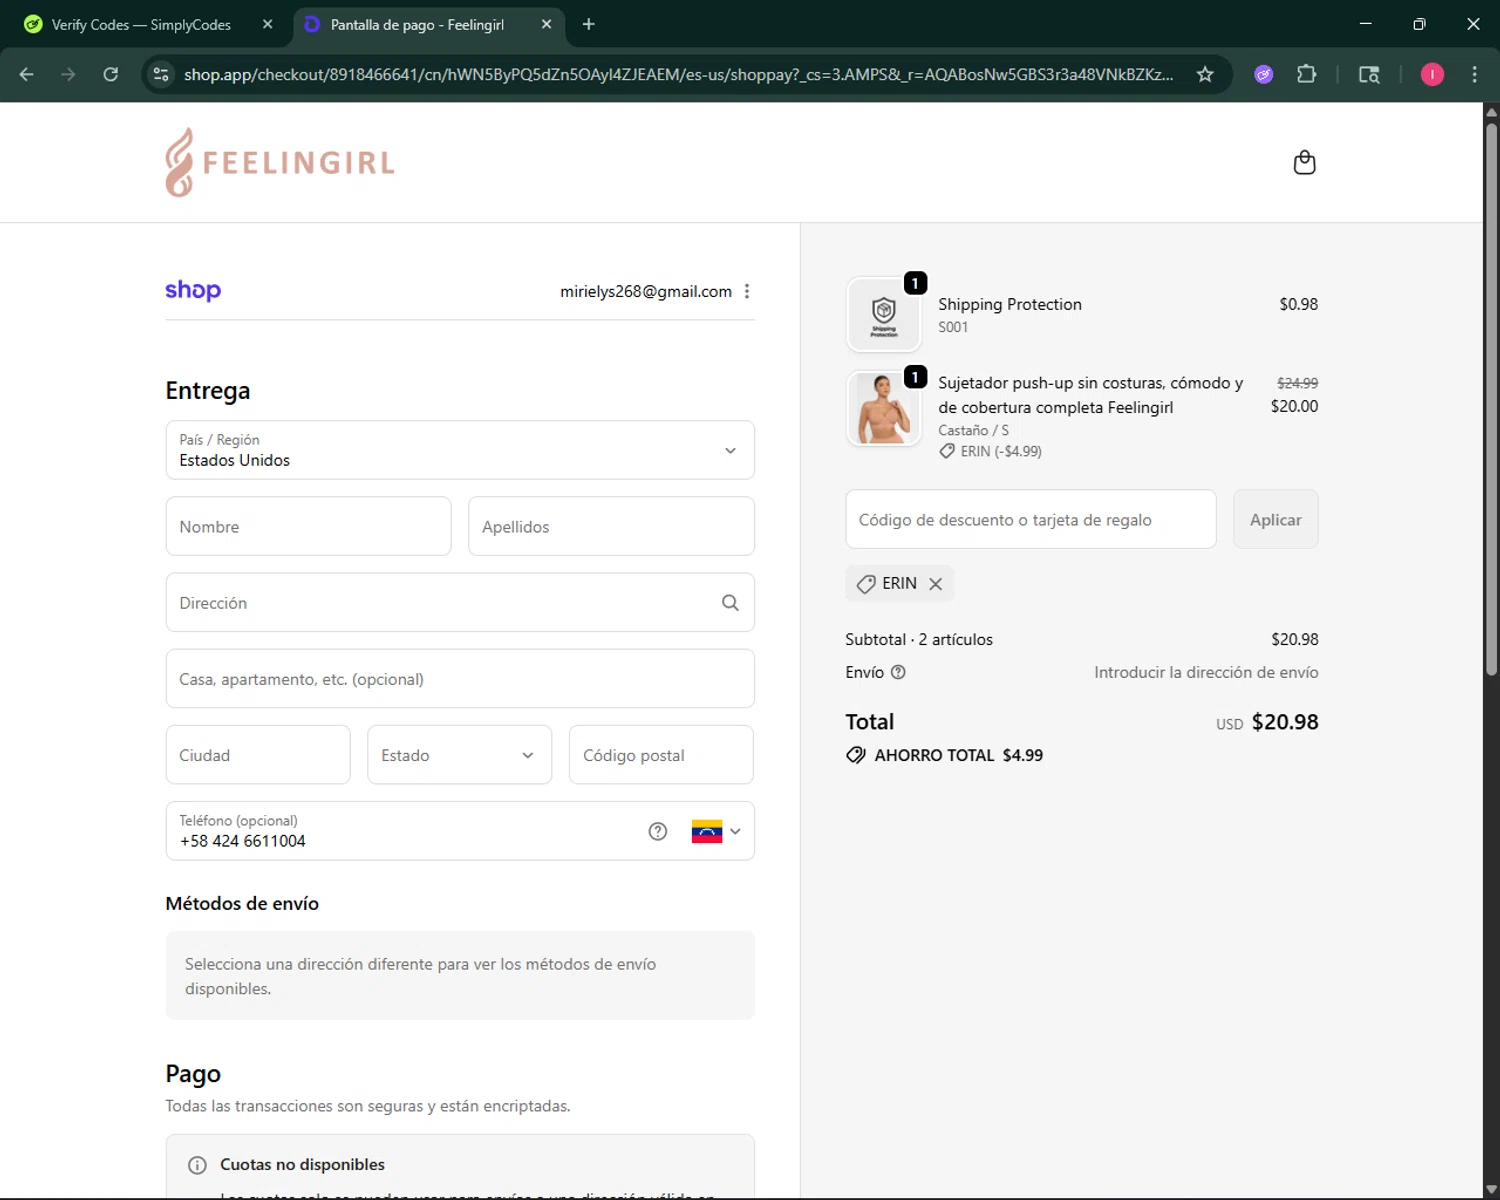The image size is (1500, 1200).
Task: Close the Pantalla de pago tab
Action: pos(546,24)
